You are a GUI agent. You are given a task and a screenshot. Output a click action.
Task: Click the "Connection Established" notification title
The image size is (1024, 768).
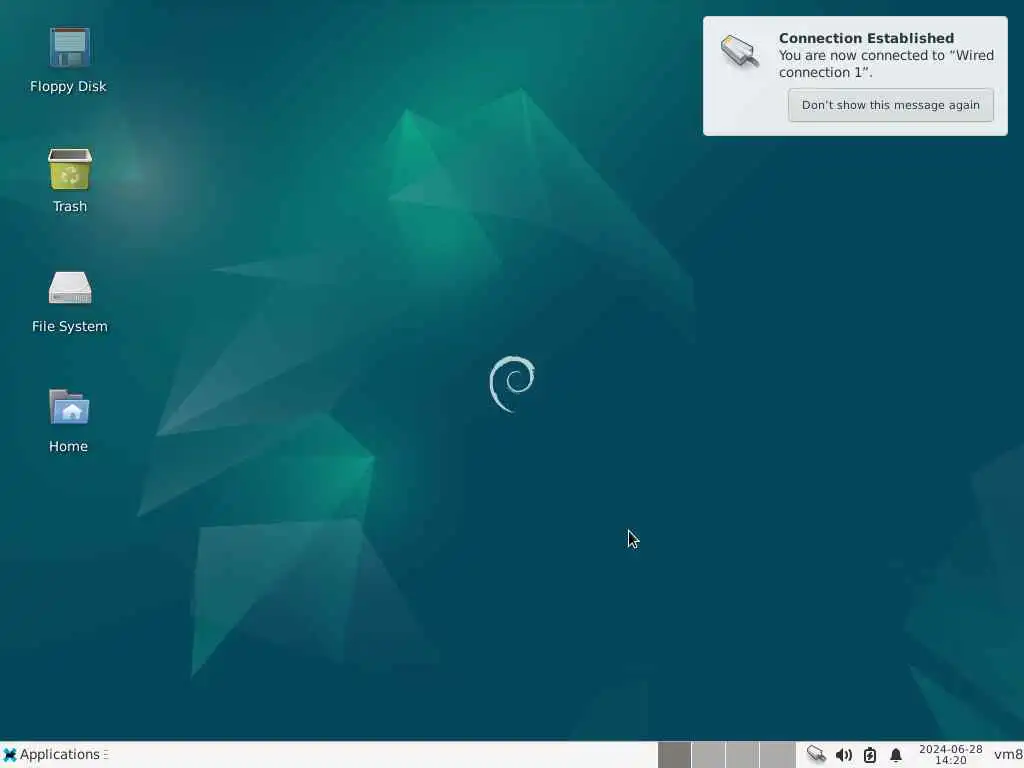(x=866, y=38)
